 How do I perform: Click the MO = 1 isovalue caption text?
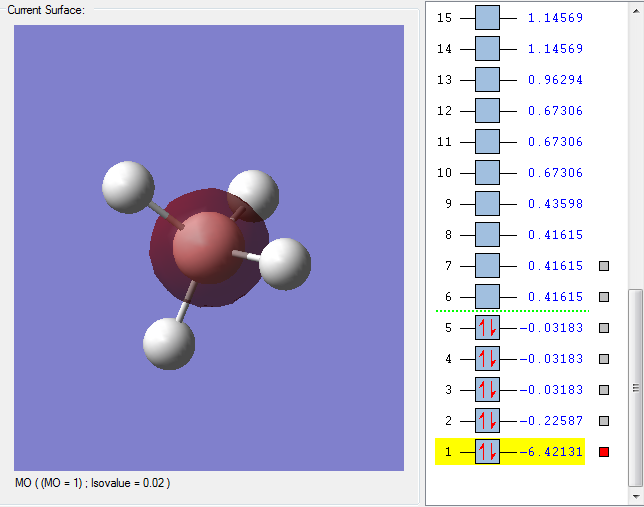pyautogui.click(x=92, y=483)
